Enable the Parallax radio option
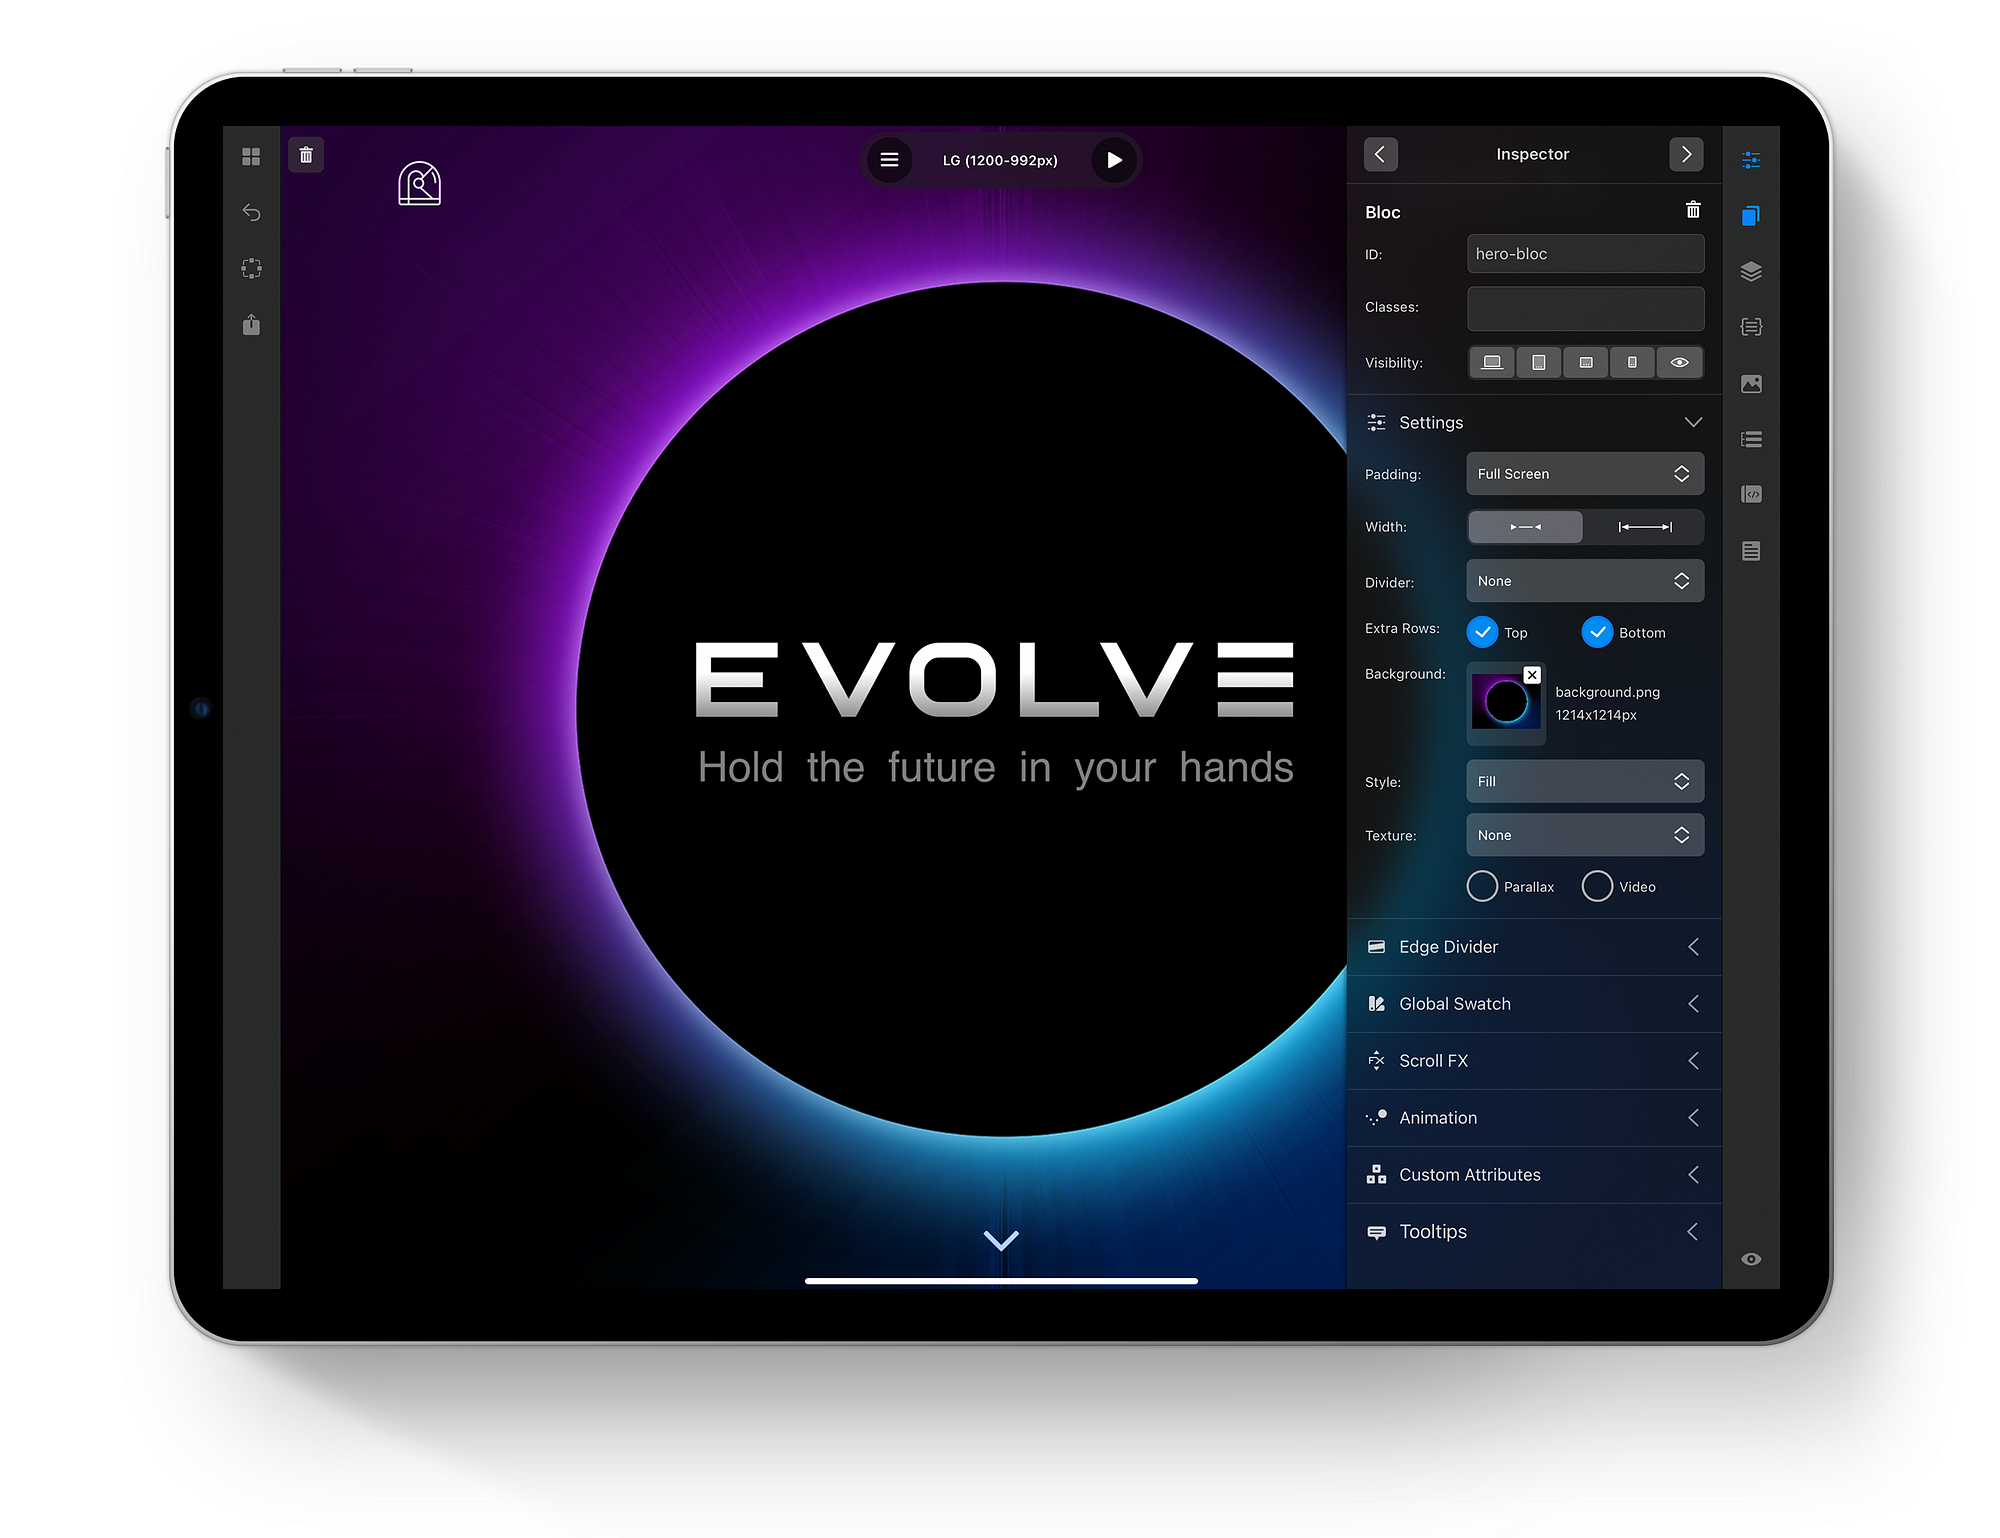 click(1482, 886)
